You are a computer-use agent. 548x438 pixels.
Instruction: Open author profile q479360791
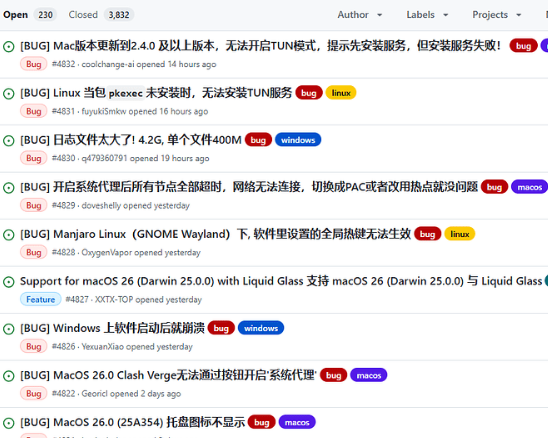point(104,158)
